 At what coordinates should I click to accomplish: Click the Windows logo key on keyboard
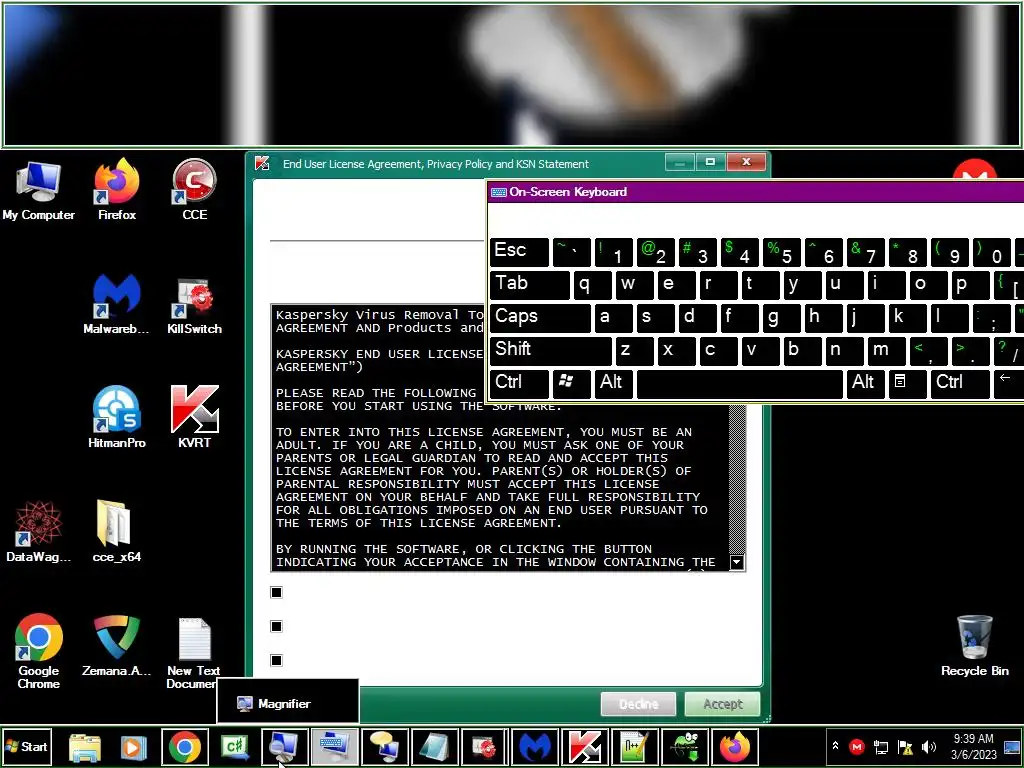coord(571,383)
